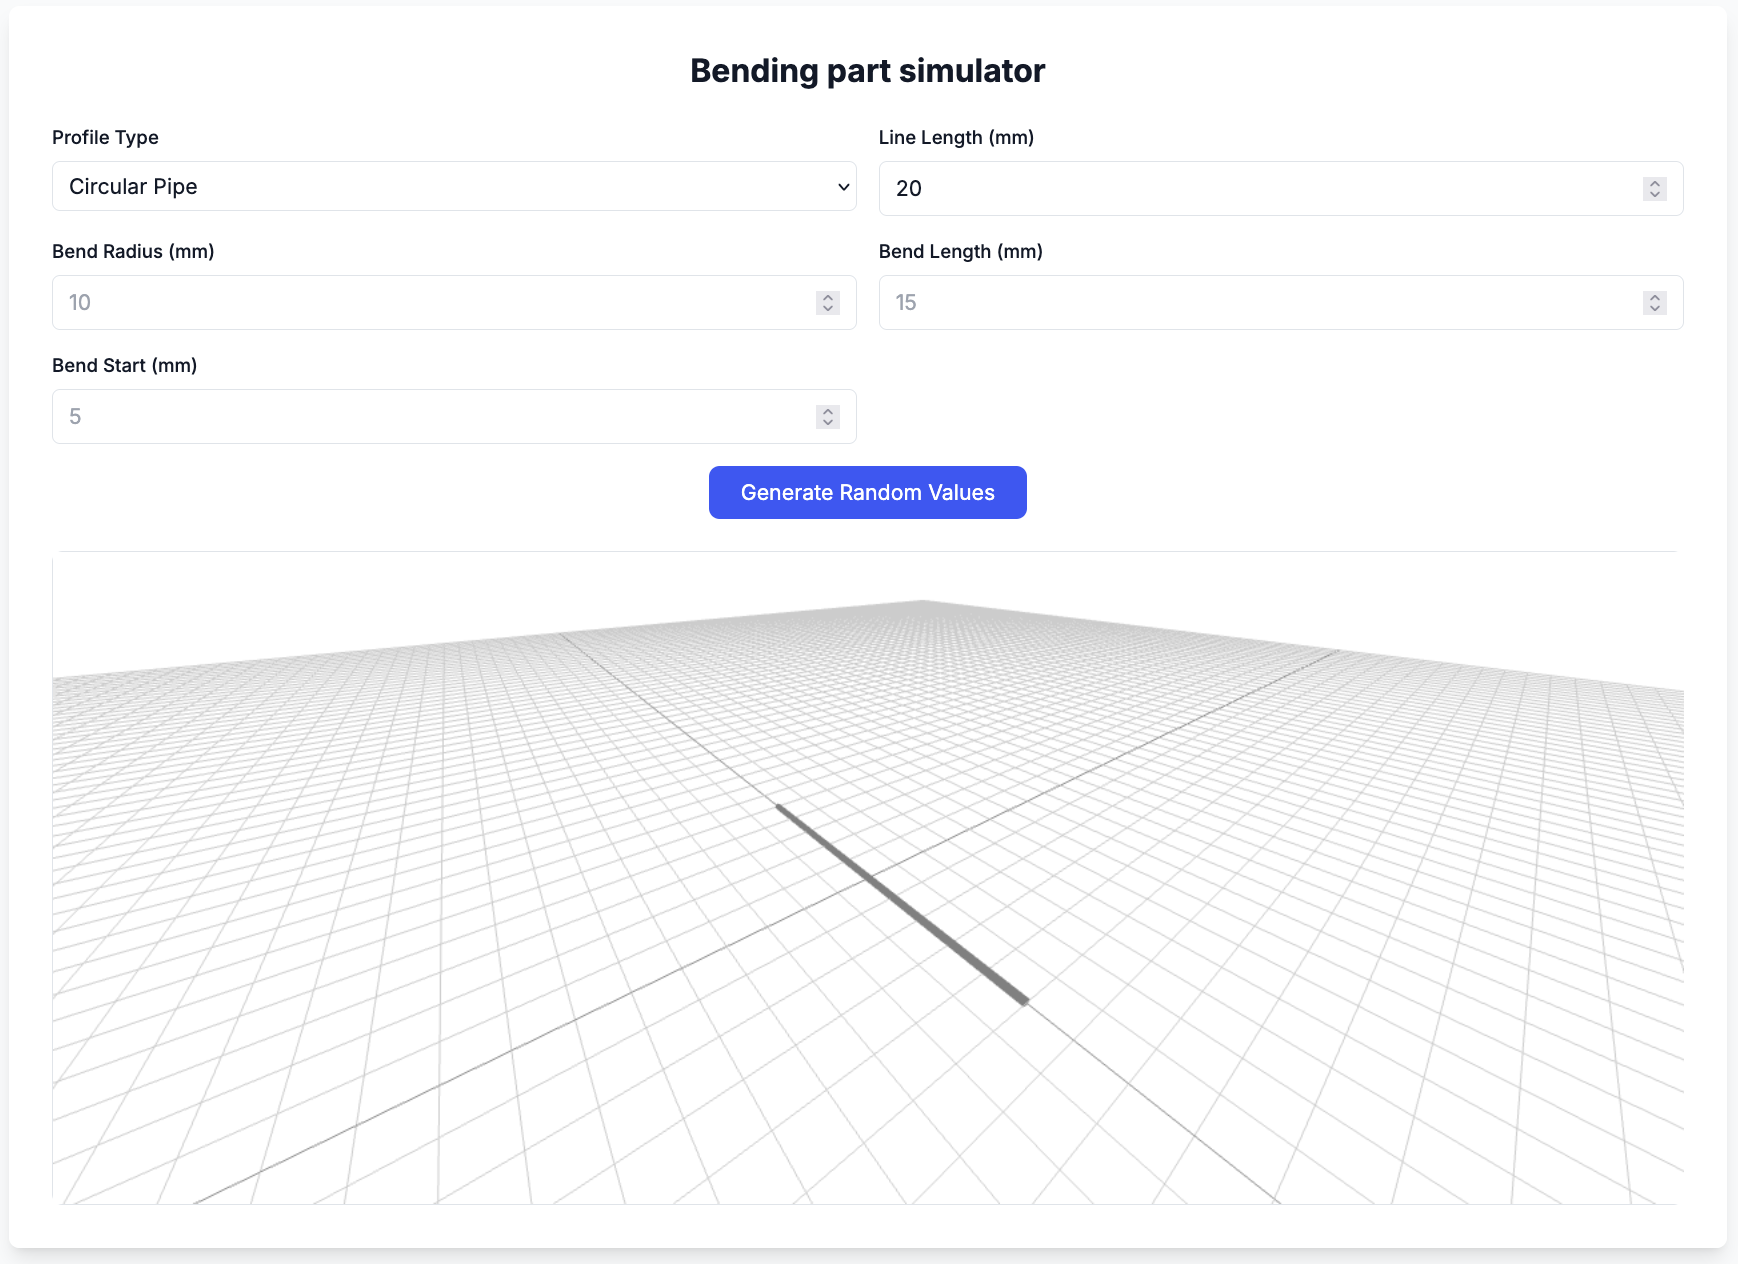The height and width of the screenshot is (1264, 1738).
Task: Click the gray pipe in the 3D view
Action: point(902,903)
